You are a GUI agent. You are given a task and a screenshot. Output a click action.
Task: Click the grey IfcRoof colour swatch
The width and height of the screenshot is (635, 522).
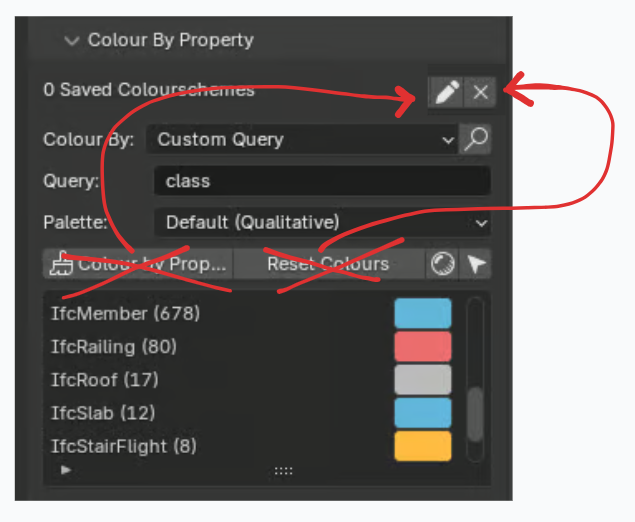423,380
